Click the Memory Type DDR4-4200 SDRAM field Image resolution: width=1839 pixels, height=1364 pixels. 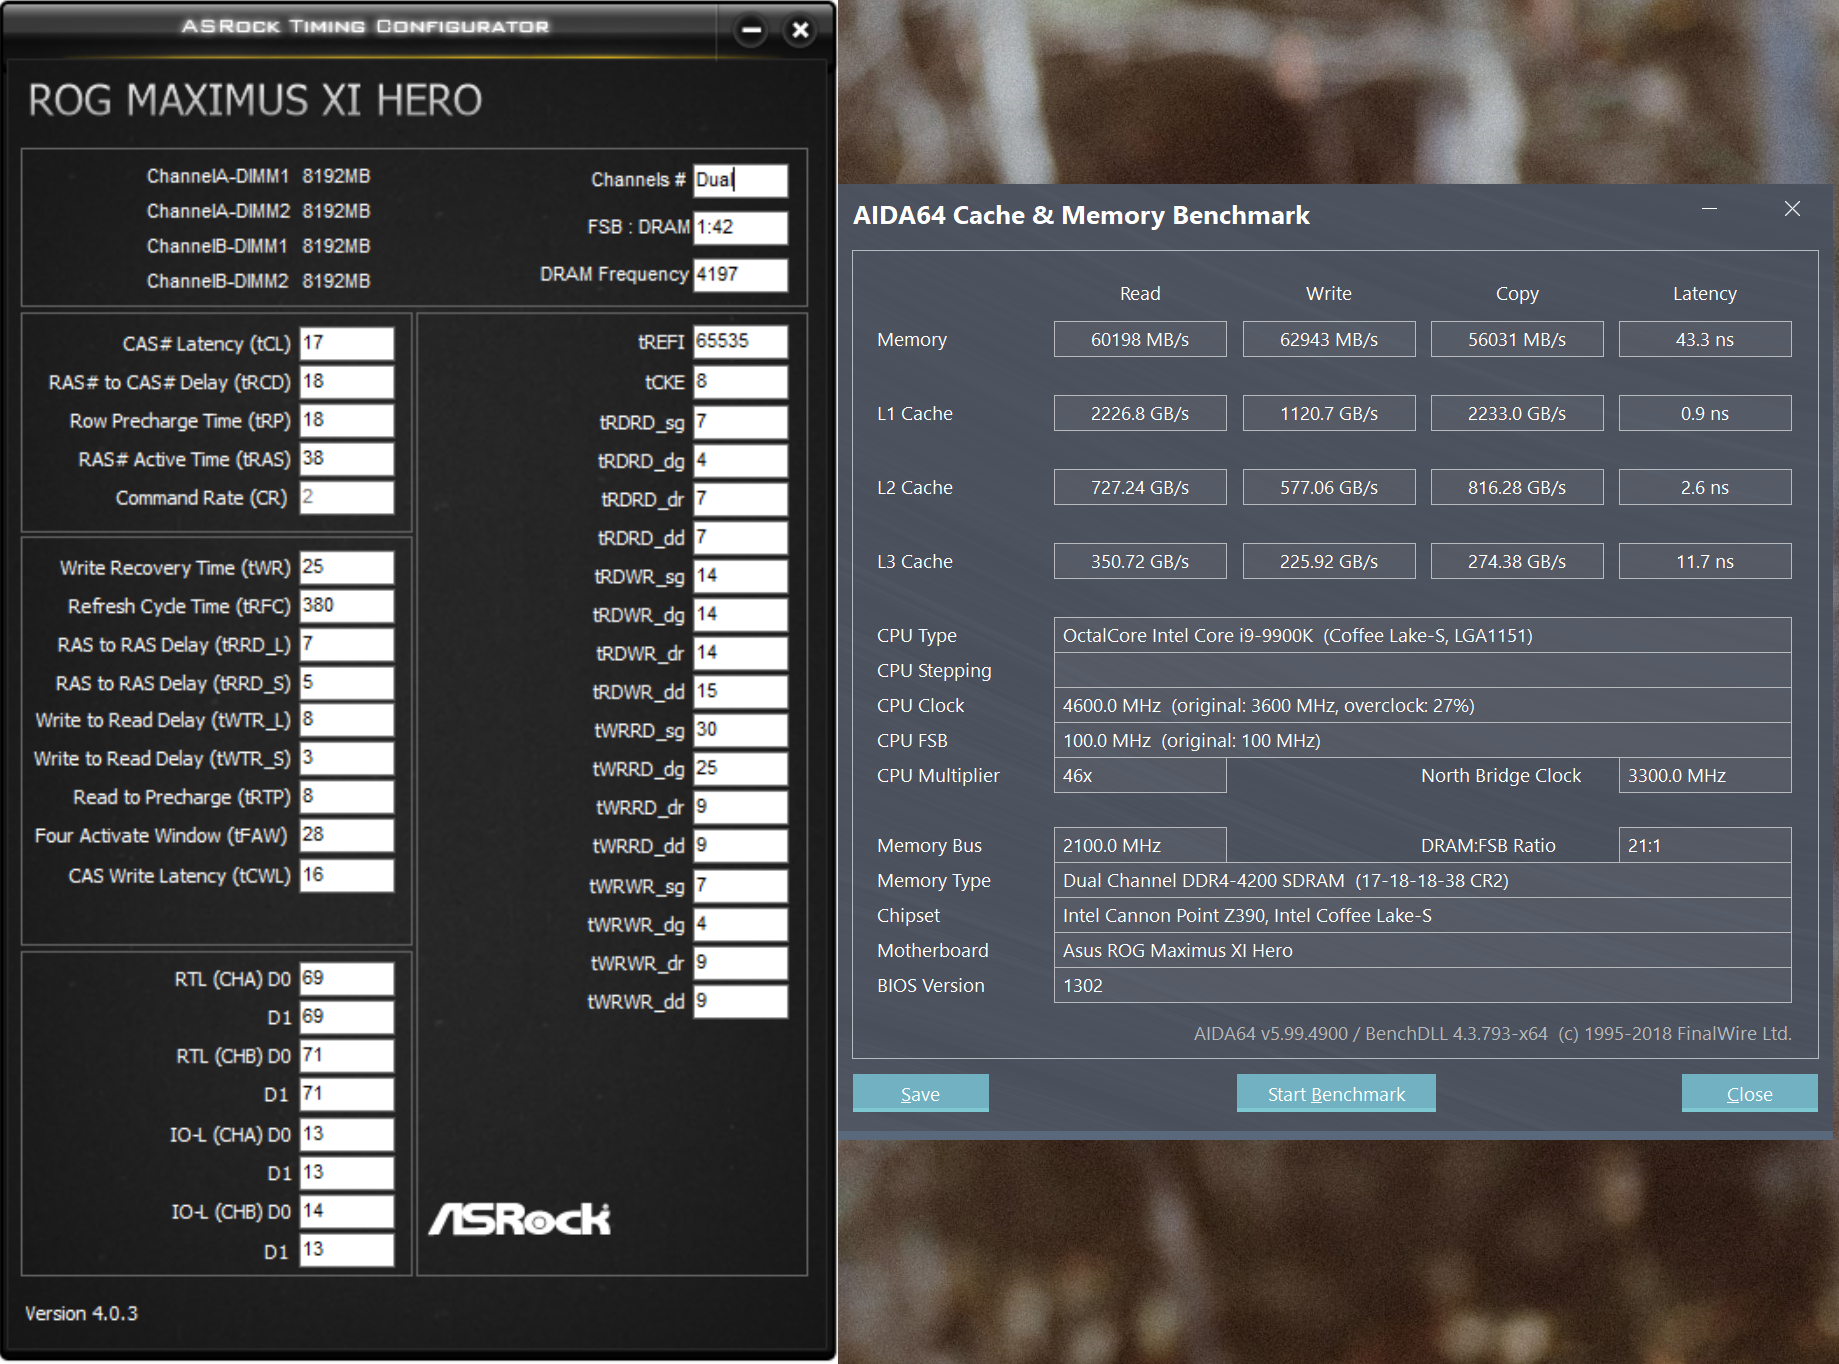coord(1422,880)
